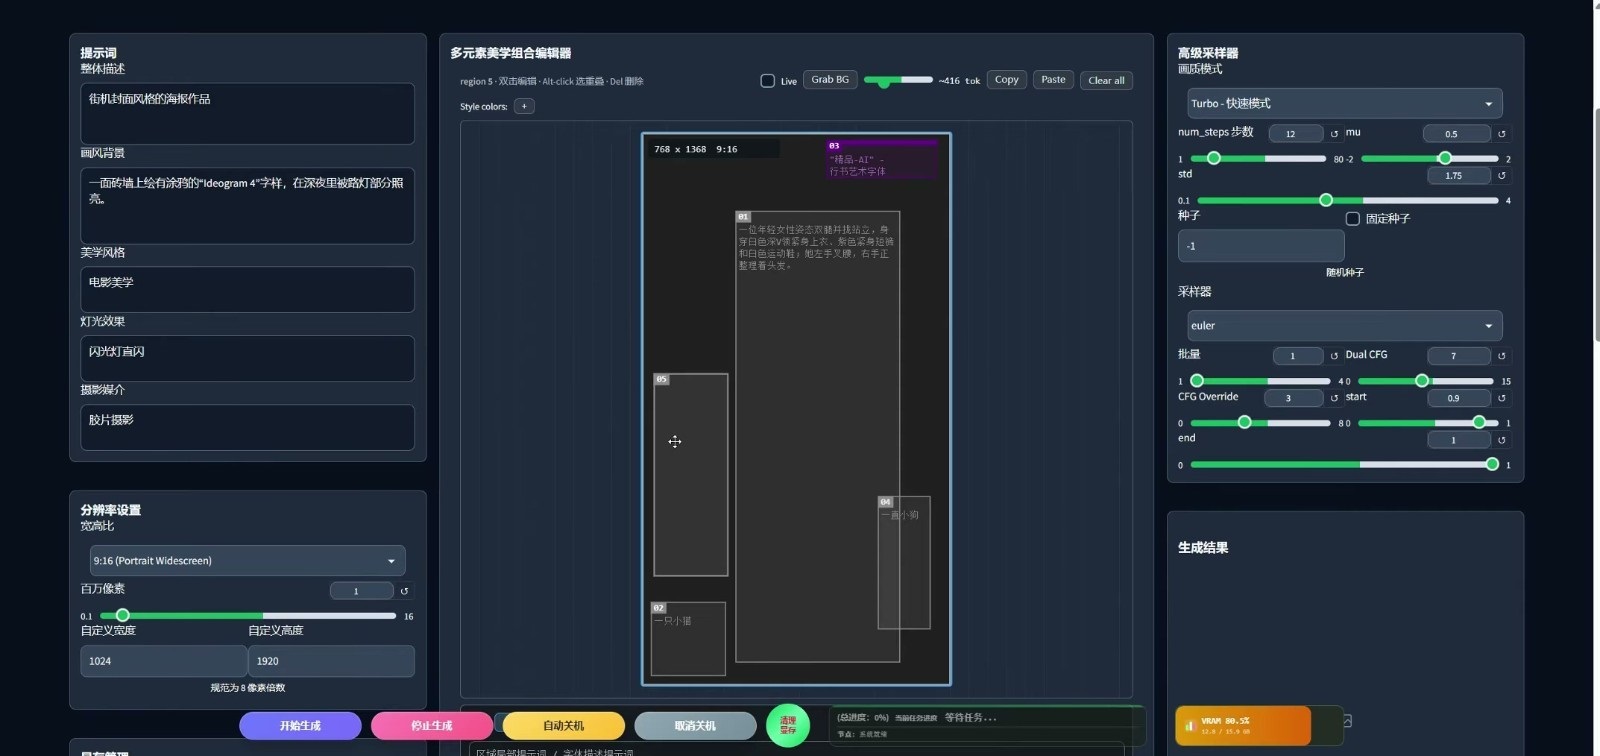Click the Grab BG button

click(x=830, y=80)
